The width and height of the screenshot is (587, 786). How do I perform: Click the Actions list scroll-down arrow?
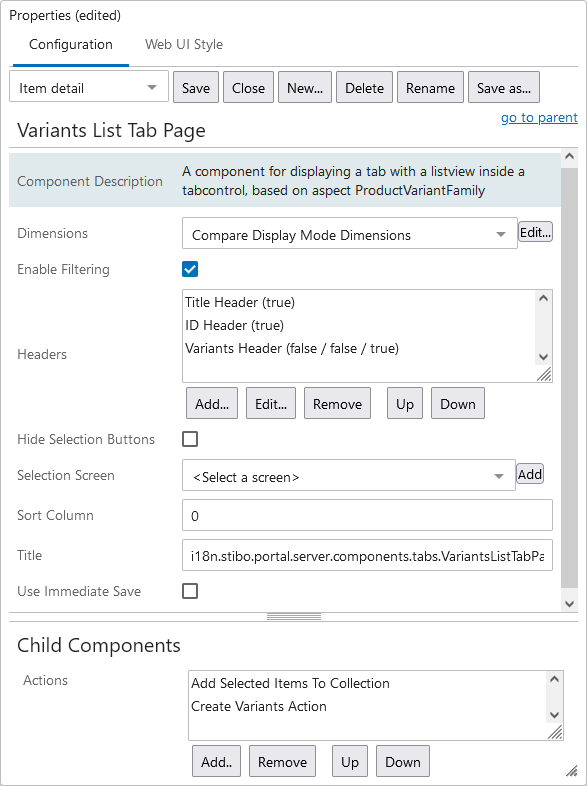(x=554, y=715)
